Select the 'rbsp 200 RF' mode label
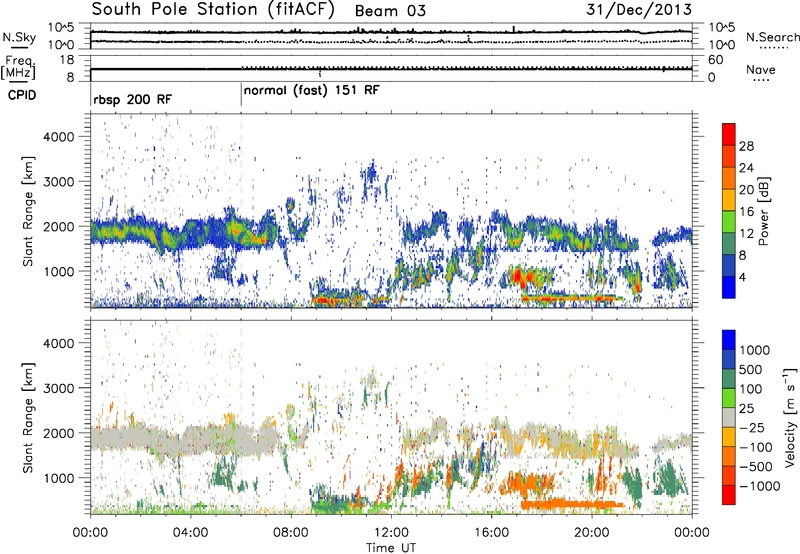The height and width of the screenshot is (554, 800). [x=133, y=99]
